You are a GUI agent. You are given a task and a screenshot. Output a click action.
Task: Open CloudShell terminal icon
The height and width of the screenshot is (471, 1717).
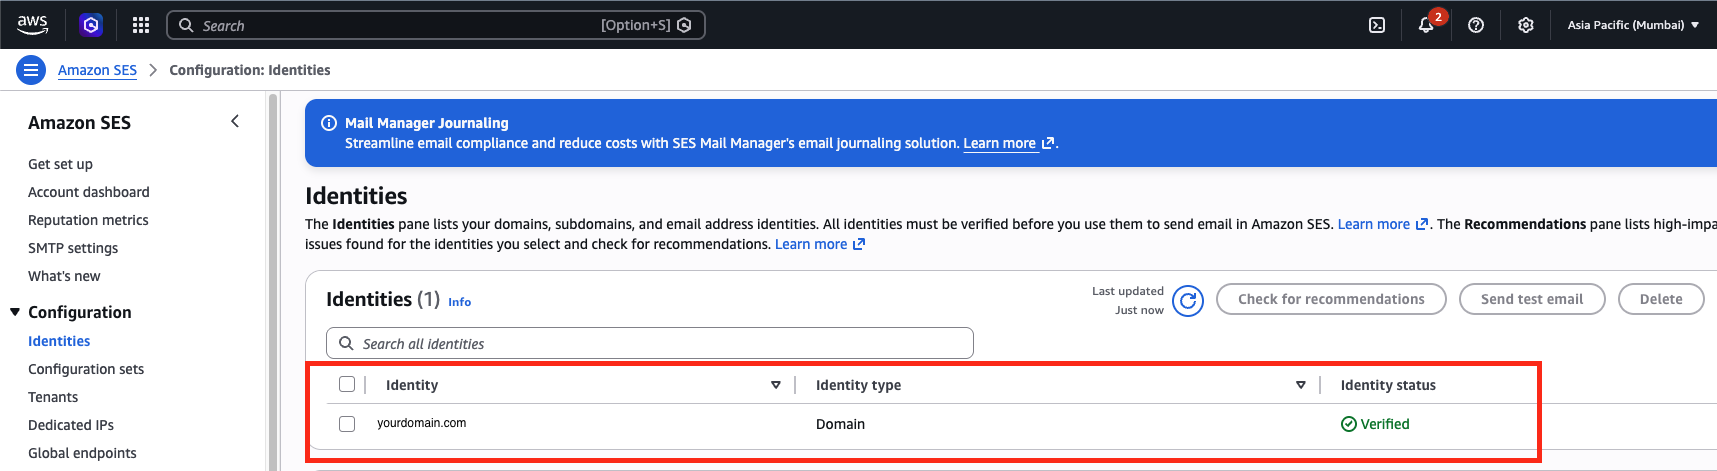pos(1377,25)
